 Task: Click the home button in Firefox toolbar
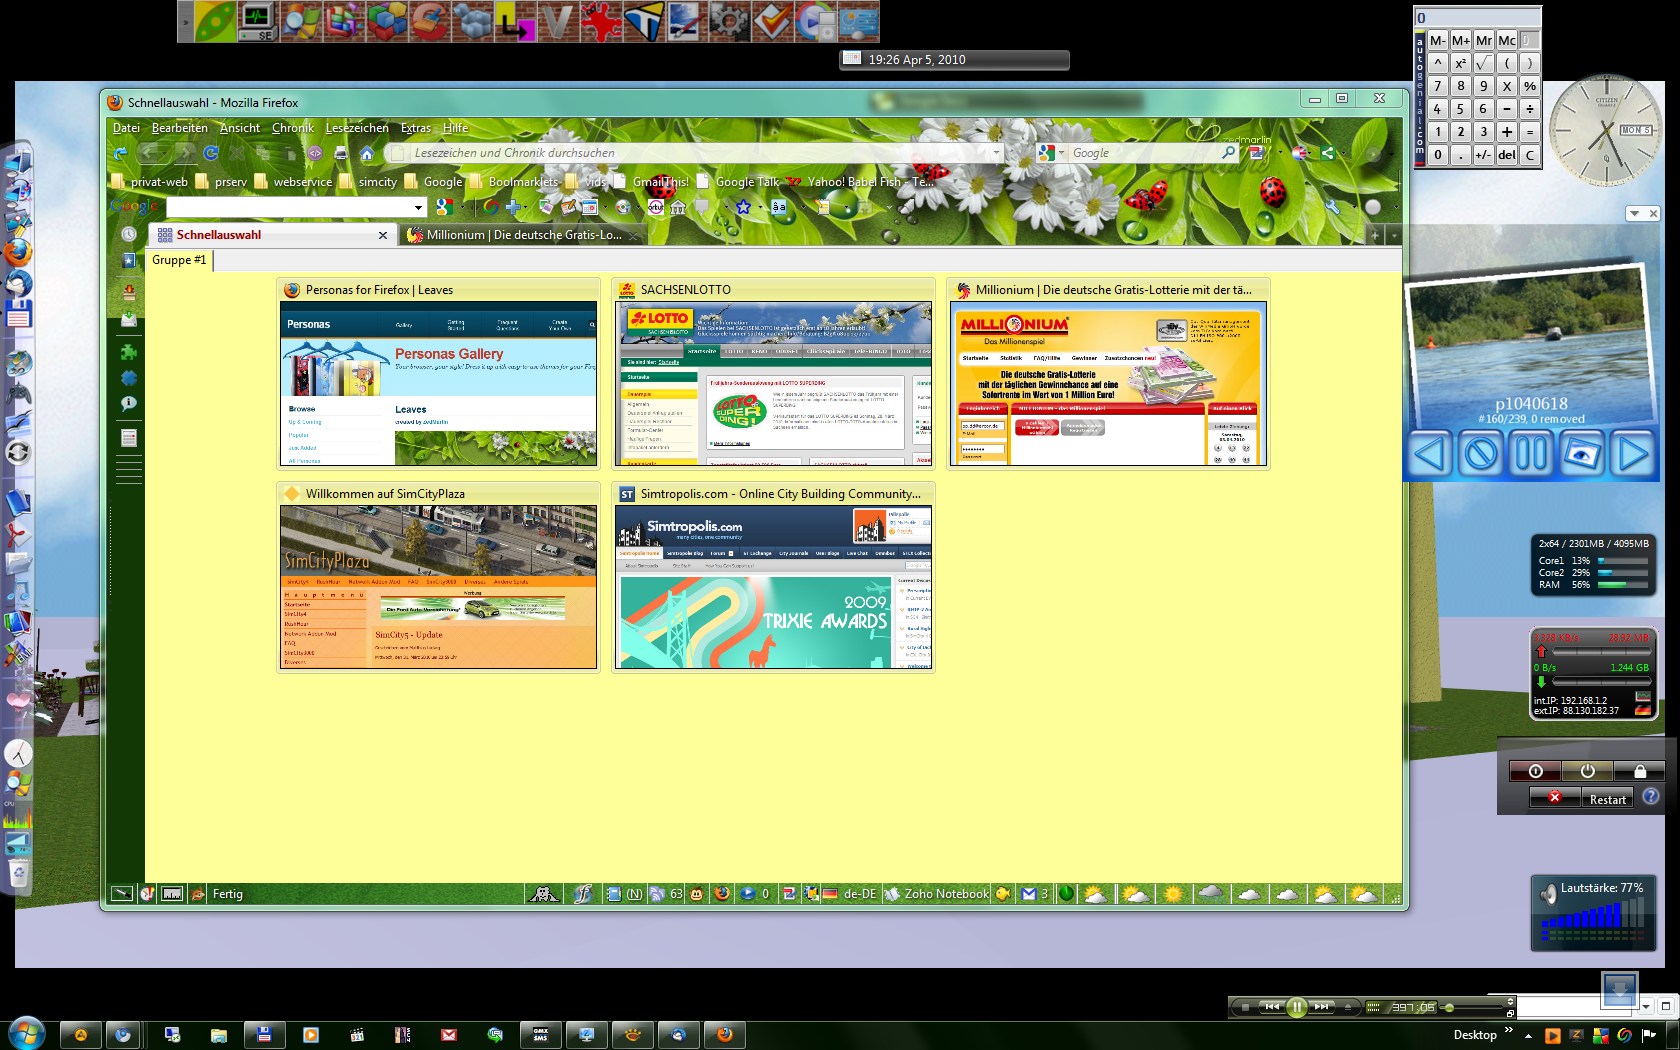point(367,154)
